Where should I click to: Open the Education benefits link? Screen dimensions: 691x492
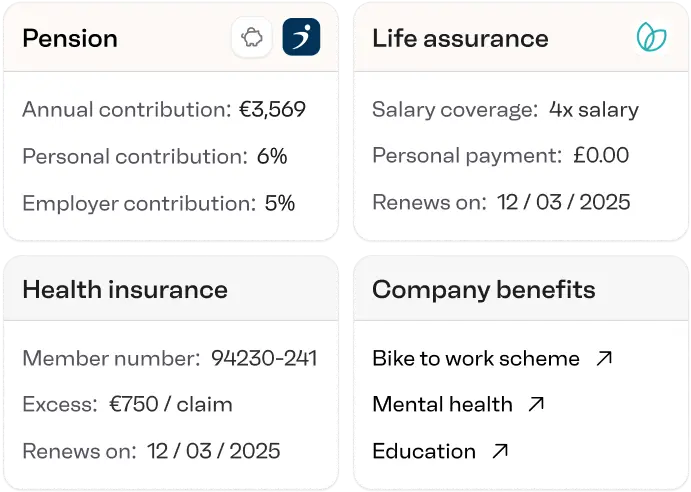tap(424, 451)
